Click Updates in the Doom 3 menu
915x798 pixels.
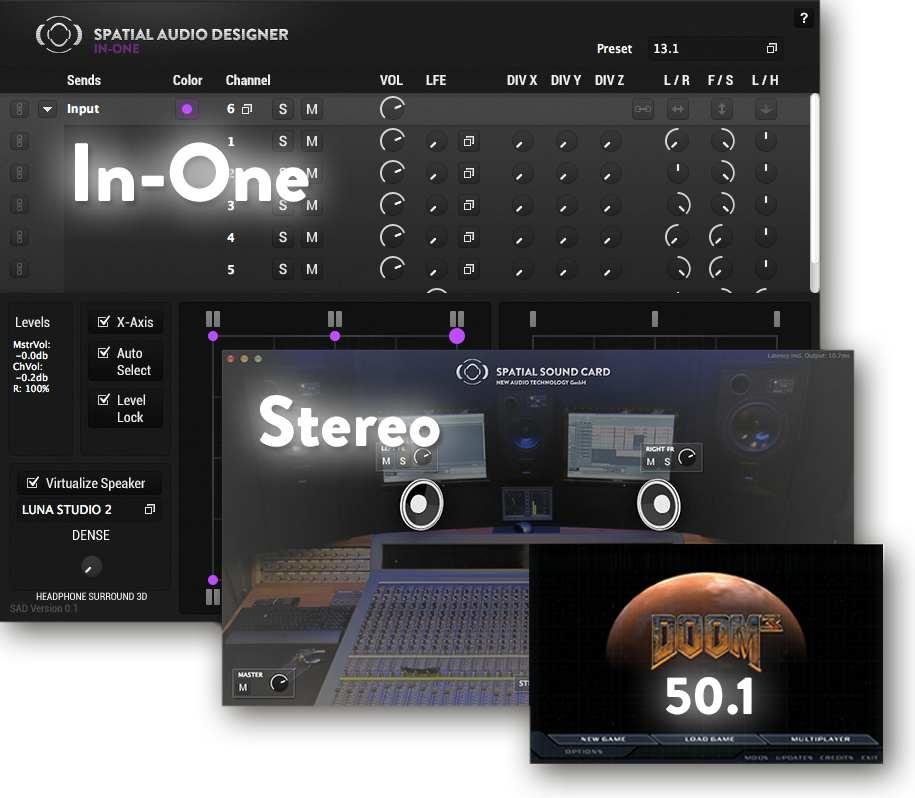click(794, 758)
